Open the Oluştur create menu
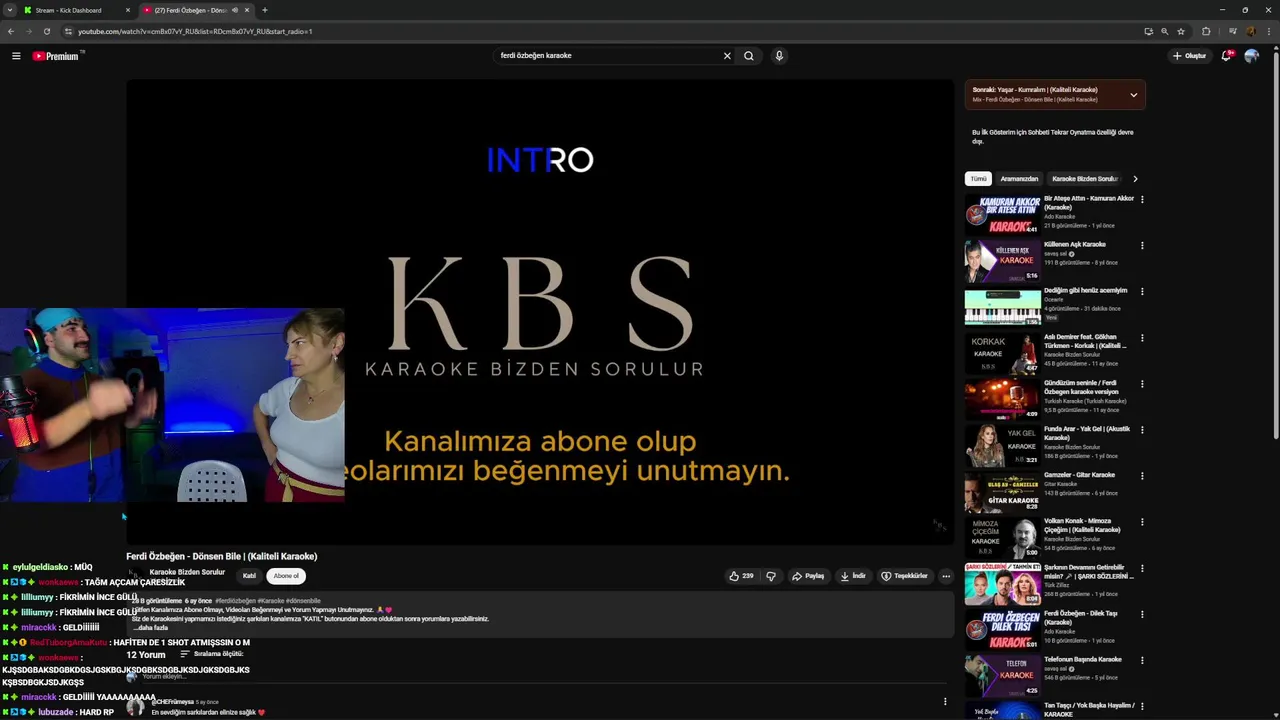 (x=1190, y=56)
